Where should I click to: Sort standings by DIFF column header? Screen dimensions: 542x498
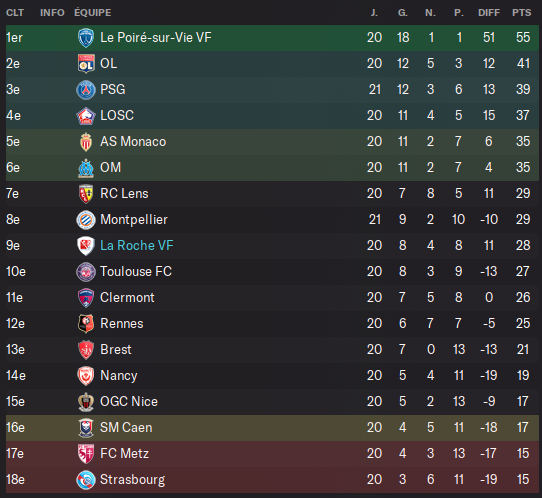[489, 13]
